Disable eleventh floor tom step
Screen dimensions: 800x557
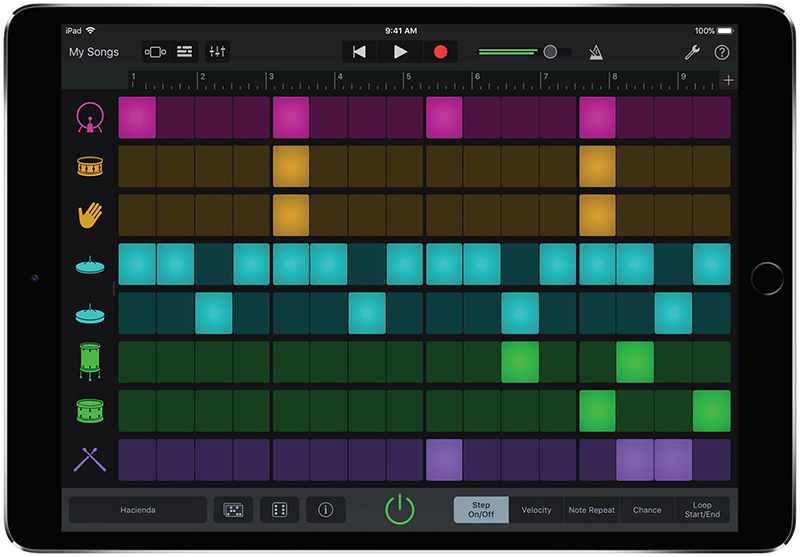520,362
